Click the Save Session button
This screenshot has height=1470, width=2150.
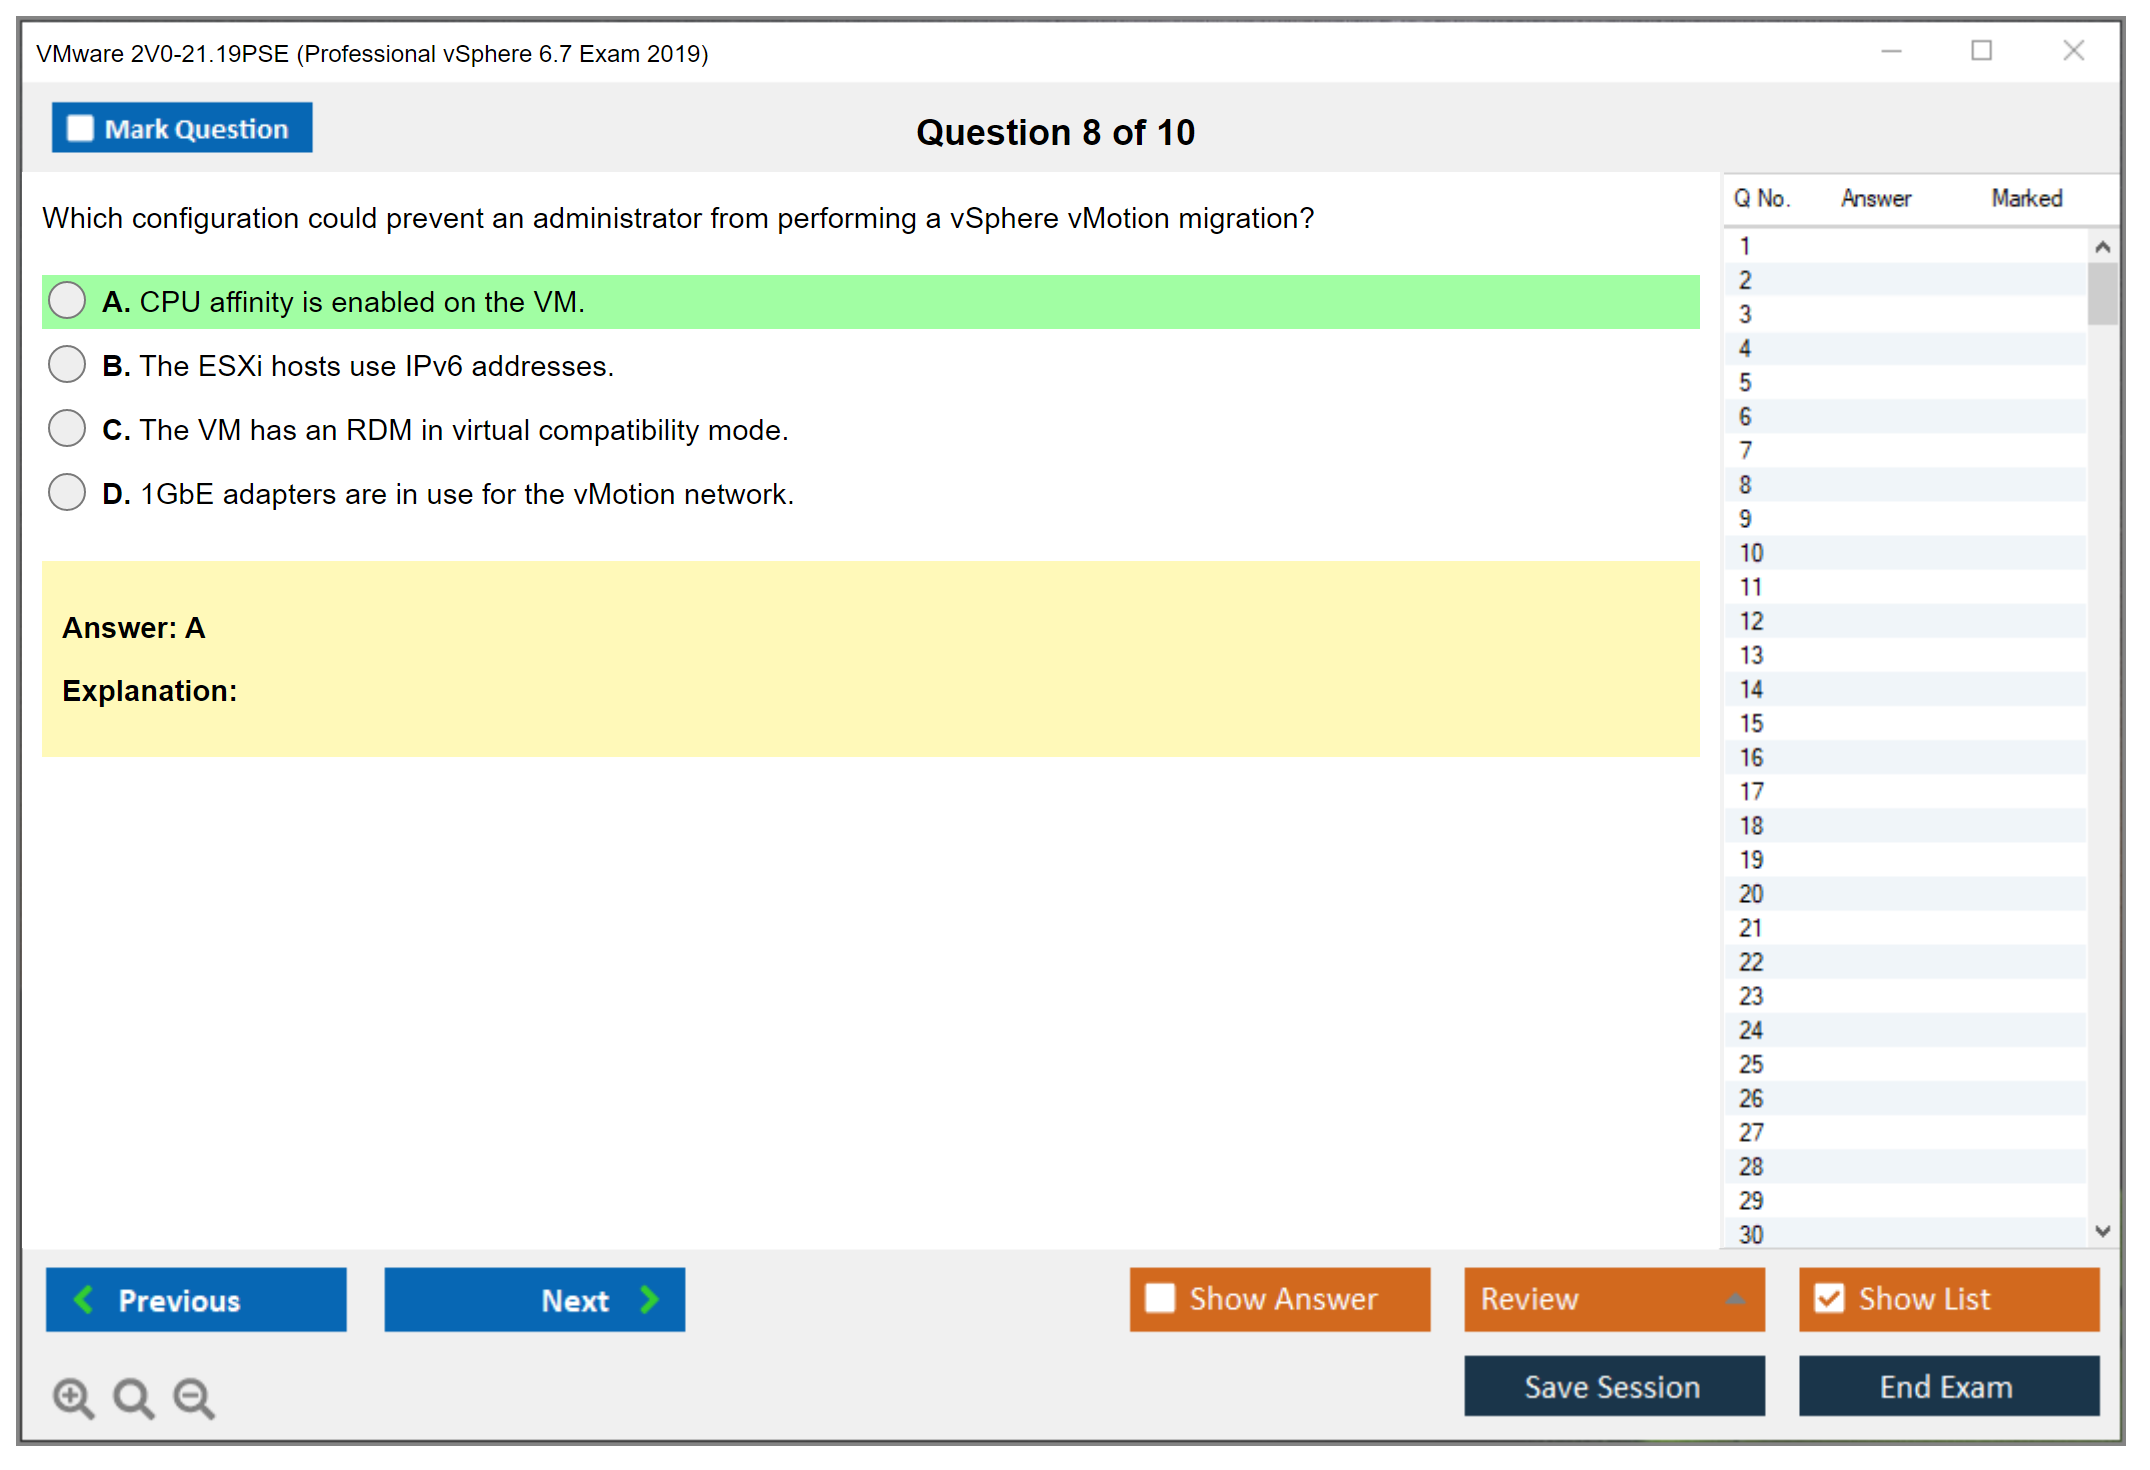(x=1613, y=1386)
